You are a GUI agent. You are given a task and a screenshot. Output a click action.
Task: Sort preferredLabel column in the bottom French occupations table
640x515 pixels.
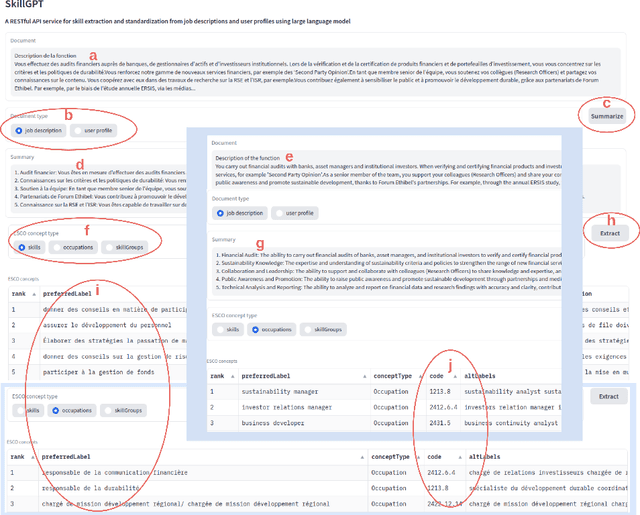point(362,457)
